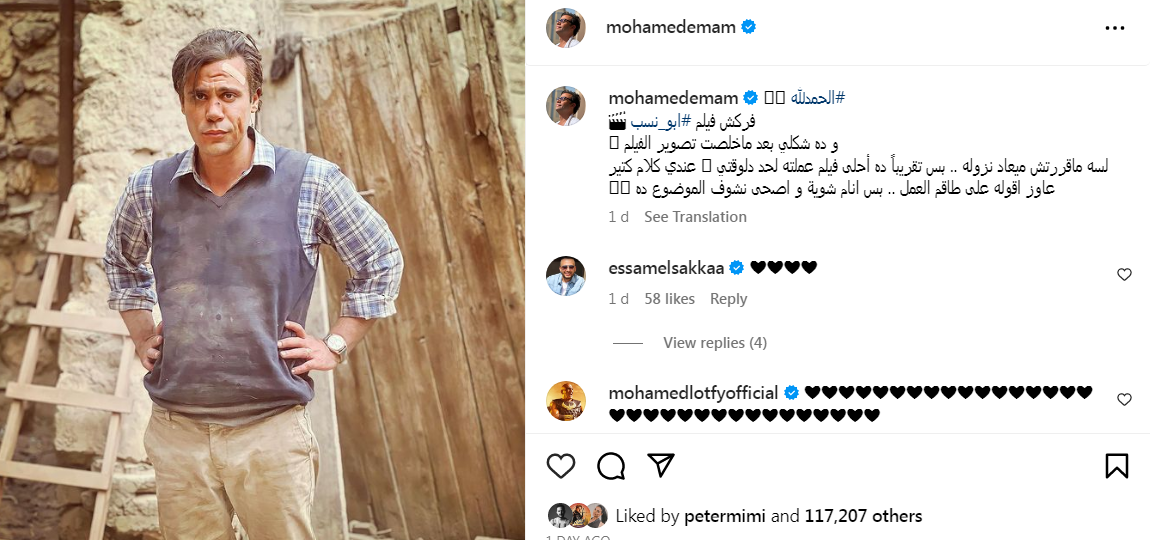The image size is (1150, 540).
Task: Open mohamedemam profile from header username
Action: point(672,27)
